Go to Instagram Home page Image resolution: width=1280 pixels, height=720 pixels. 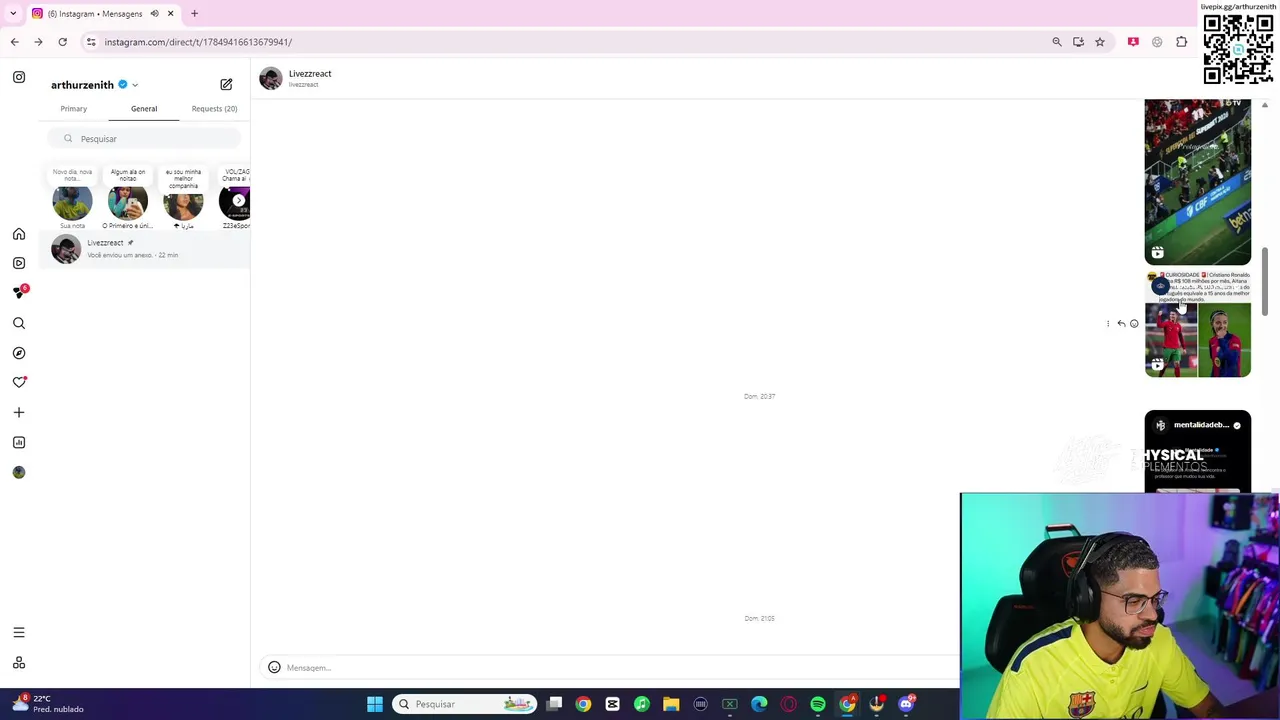(x=19, y=234)
